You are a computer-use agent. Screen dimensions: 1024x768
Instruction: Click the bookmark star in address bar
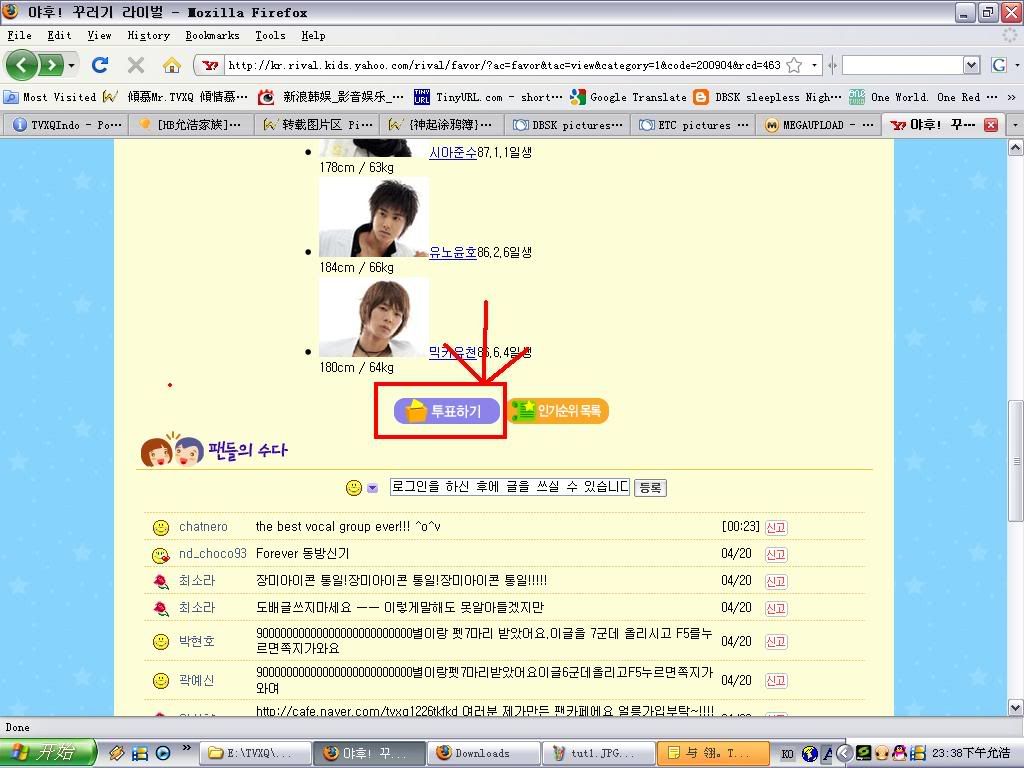pyautogui.click(x=794, y=65)
